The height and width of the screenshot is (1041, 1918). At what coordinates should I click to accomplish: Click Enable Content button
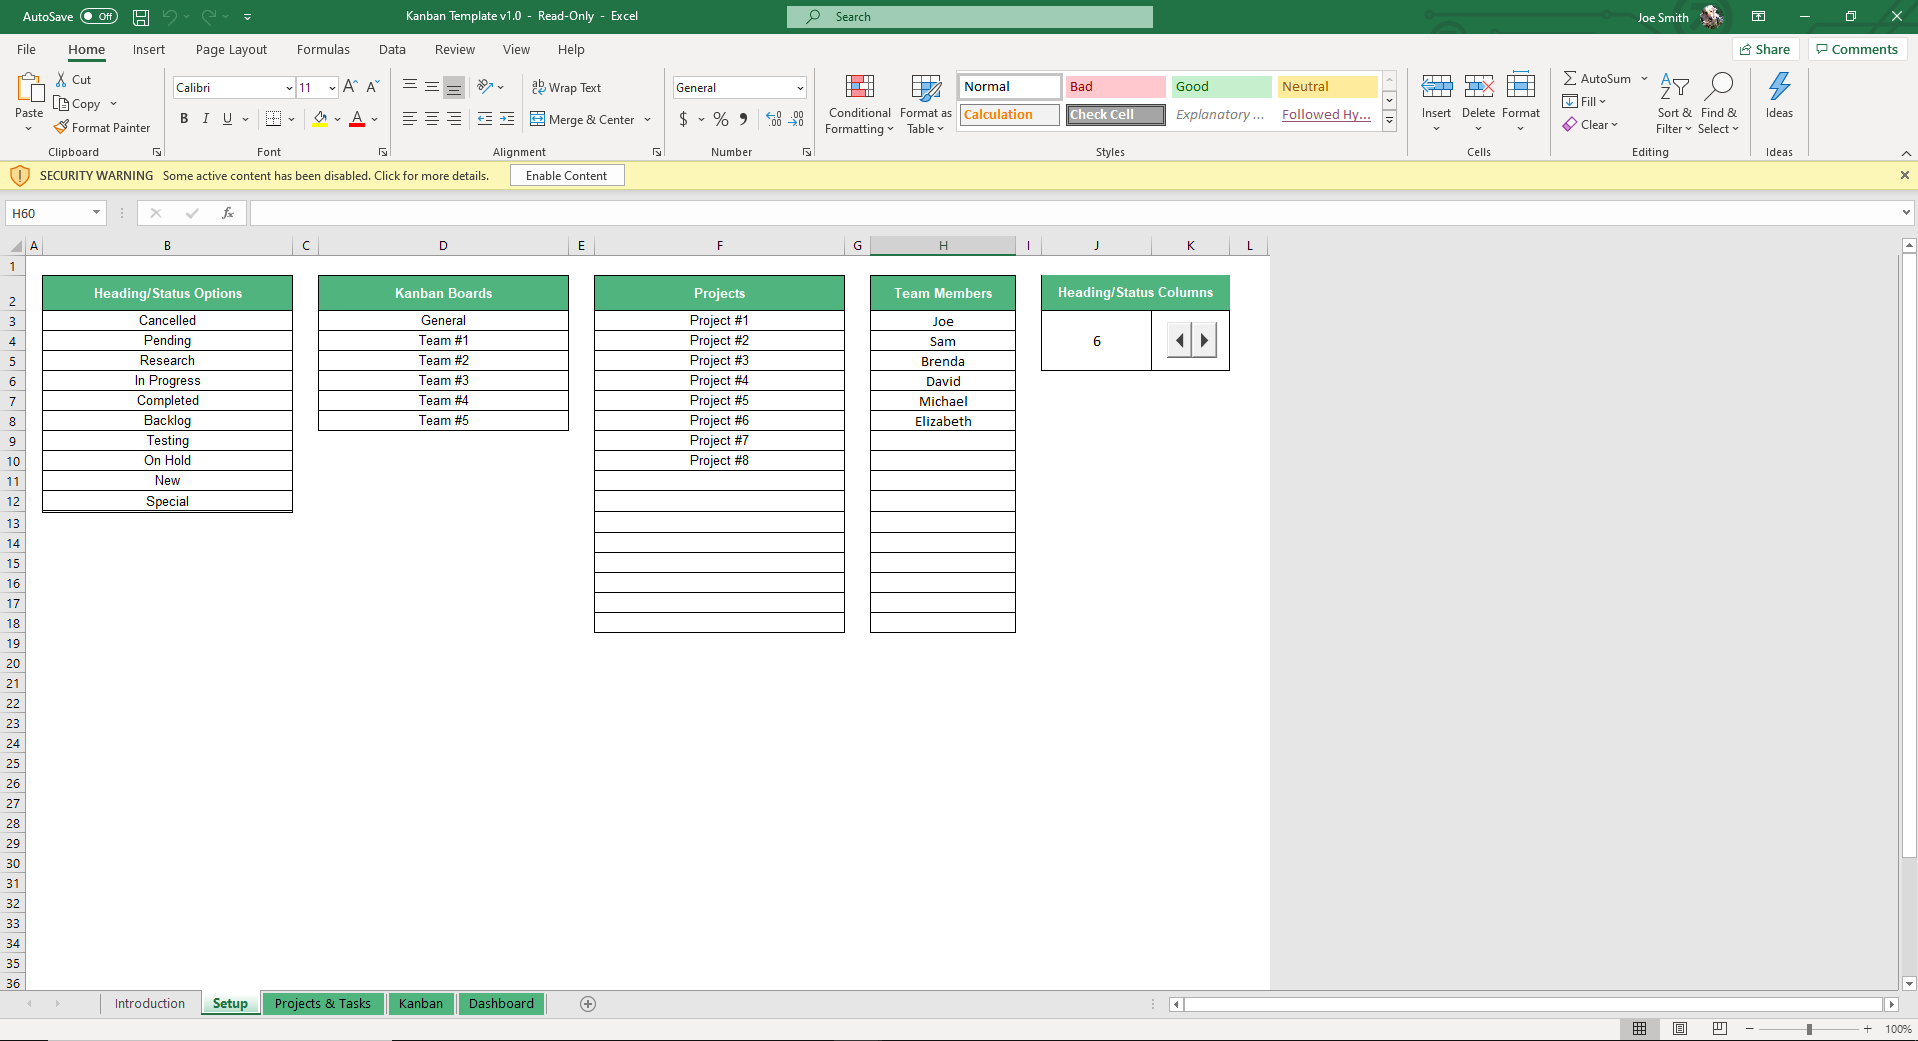click(x=567, y=176)
